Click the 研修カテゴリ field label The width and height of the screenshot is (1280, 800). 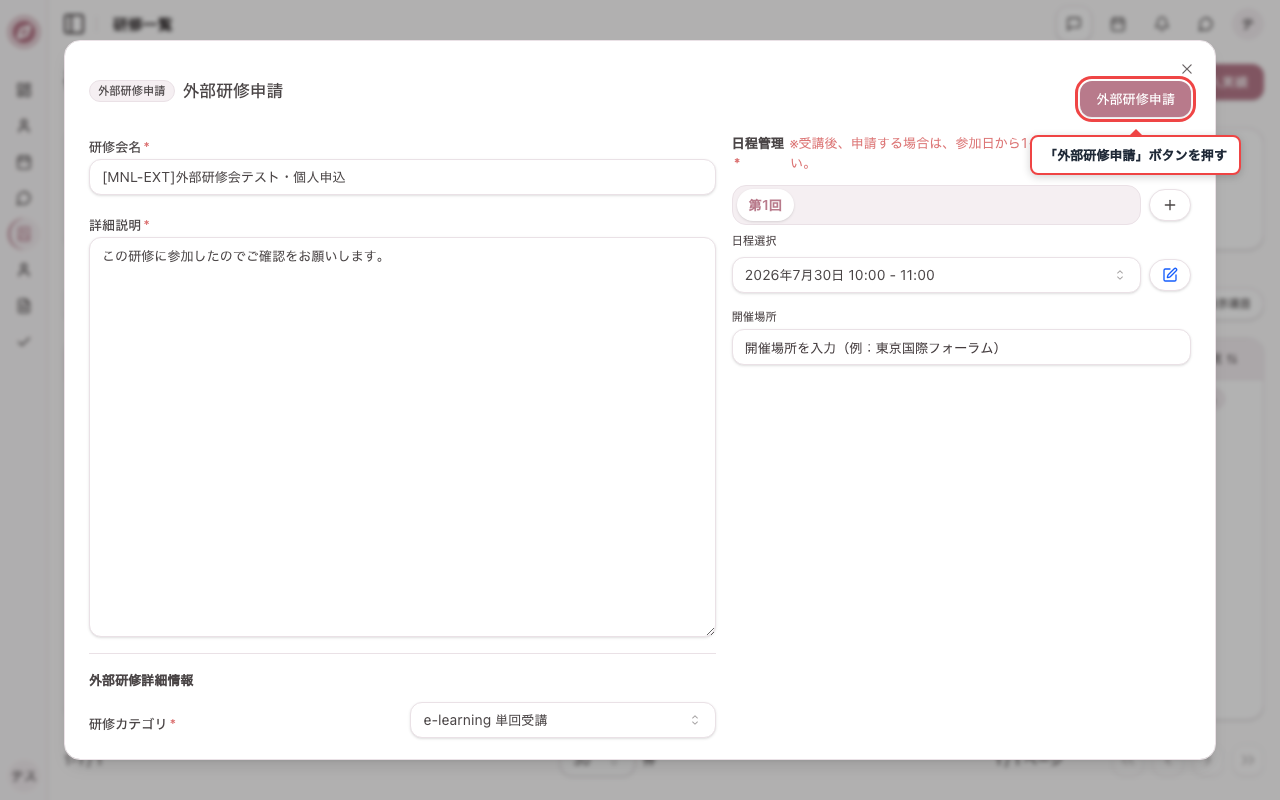(128, 723)
